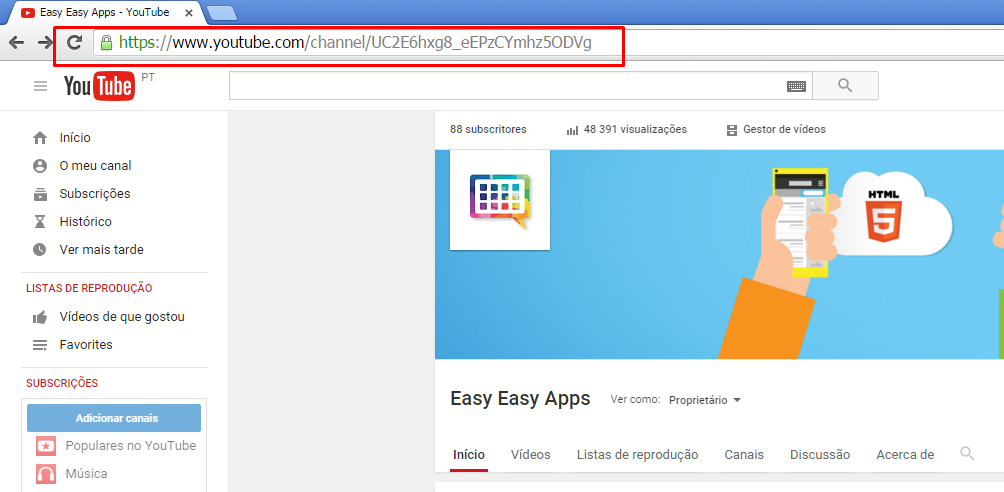Click the visualizações bar chart icon
Image resolution: width=1004 pixels, height=492 pixels.
pos(572,130)
